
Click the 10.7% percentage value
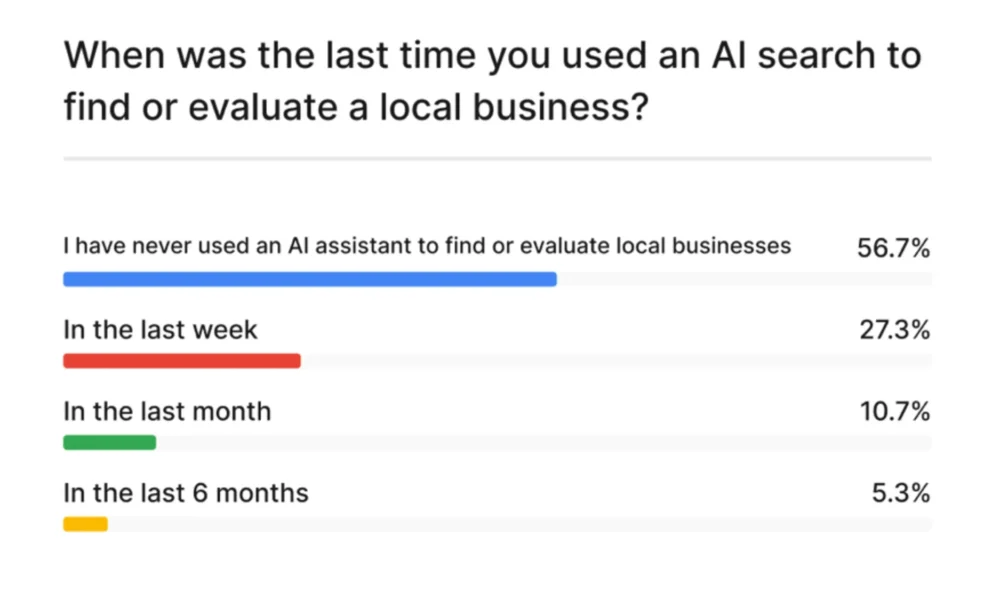(895, 411)
